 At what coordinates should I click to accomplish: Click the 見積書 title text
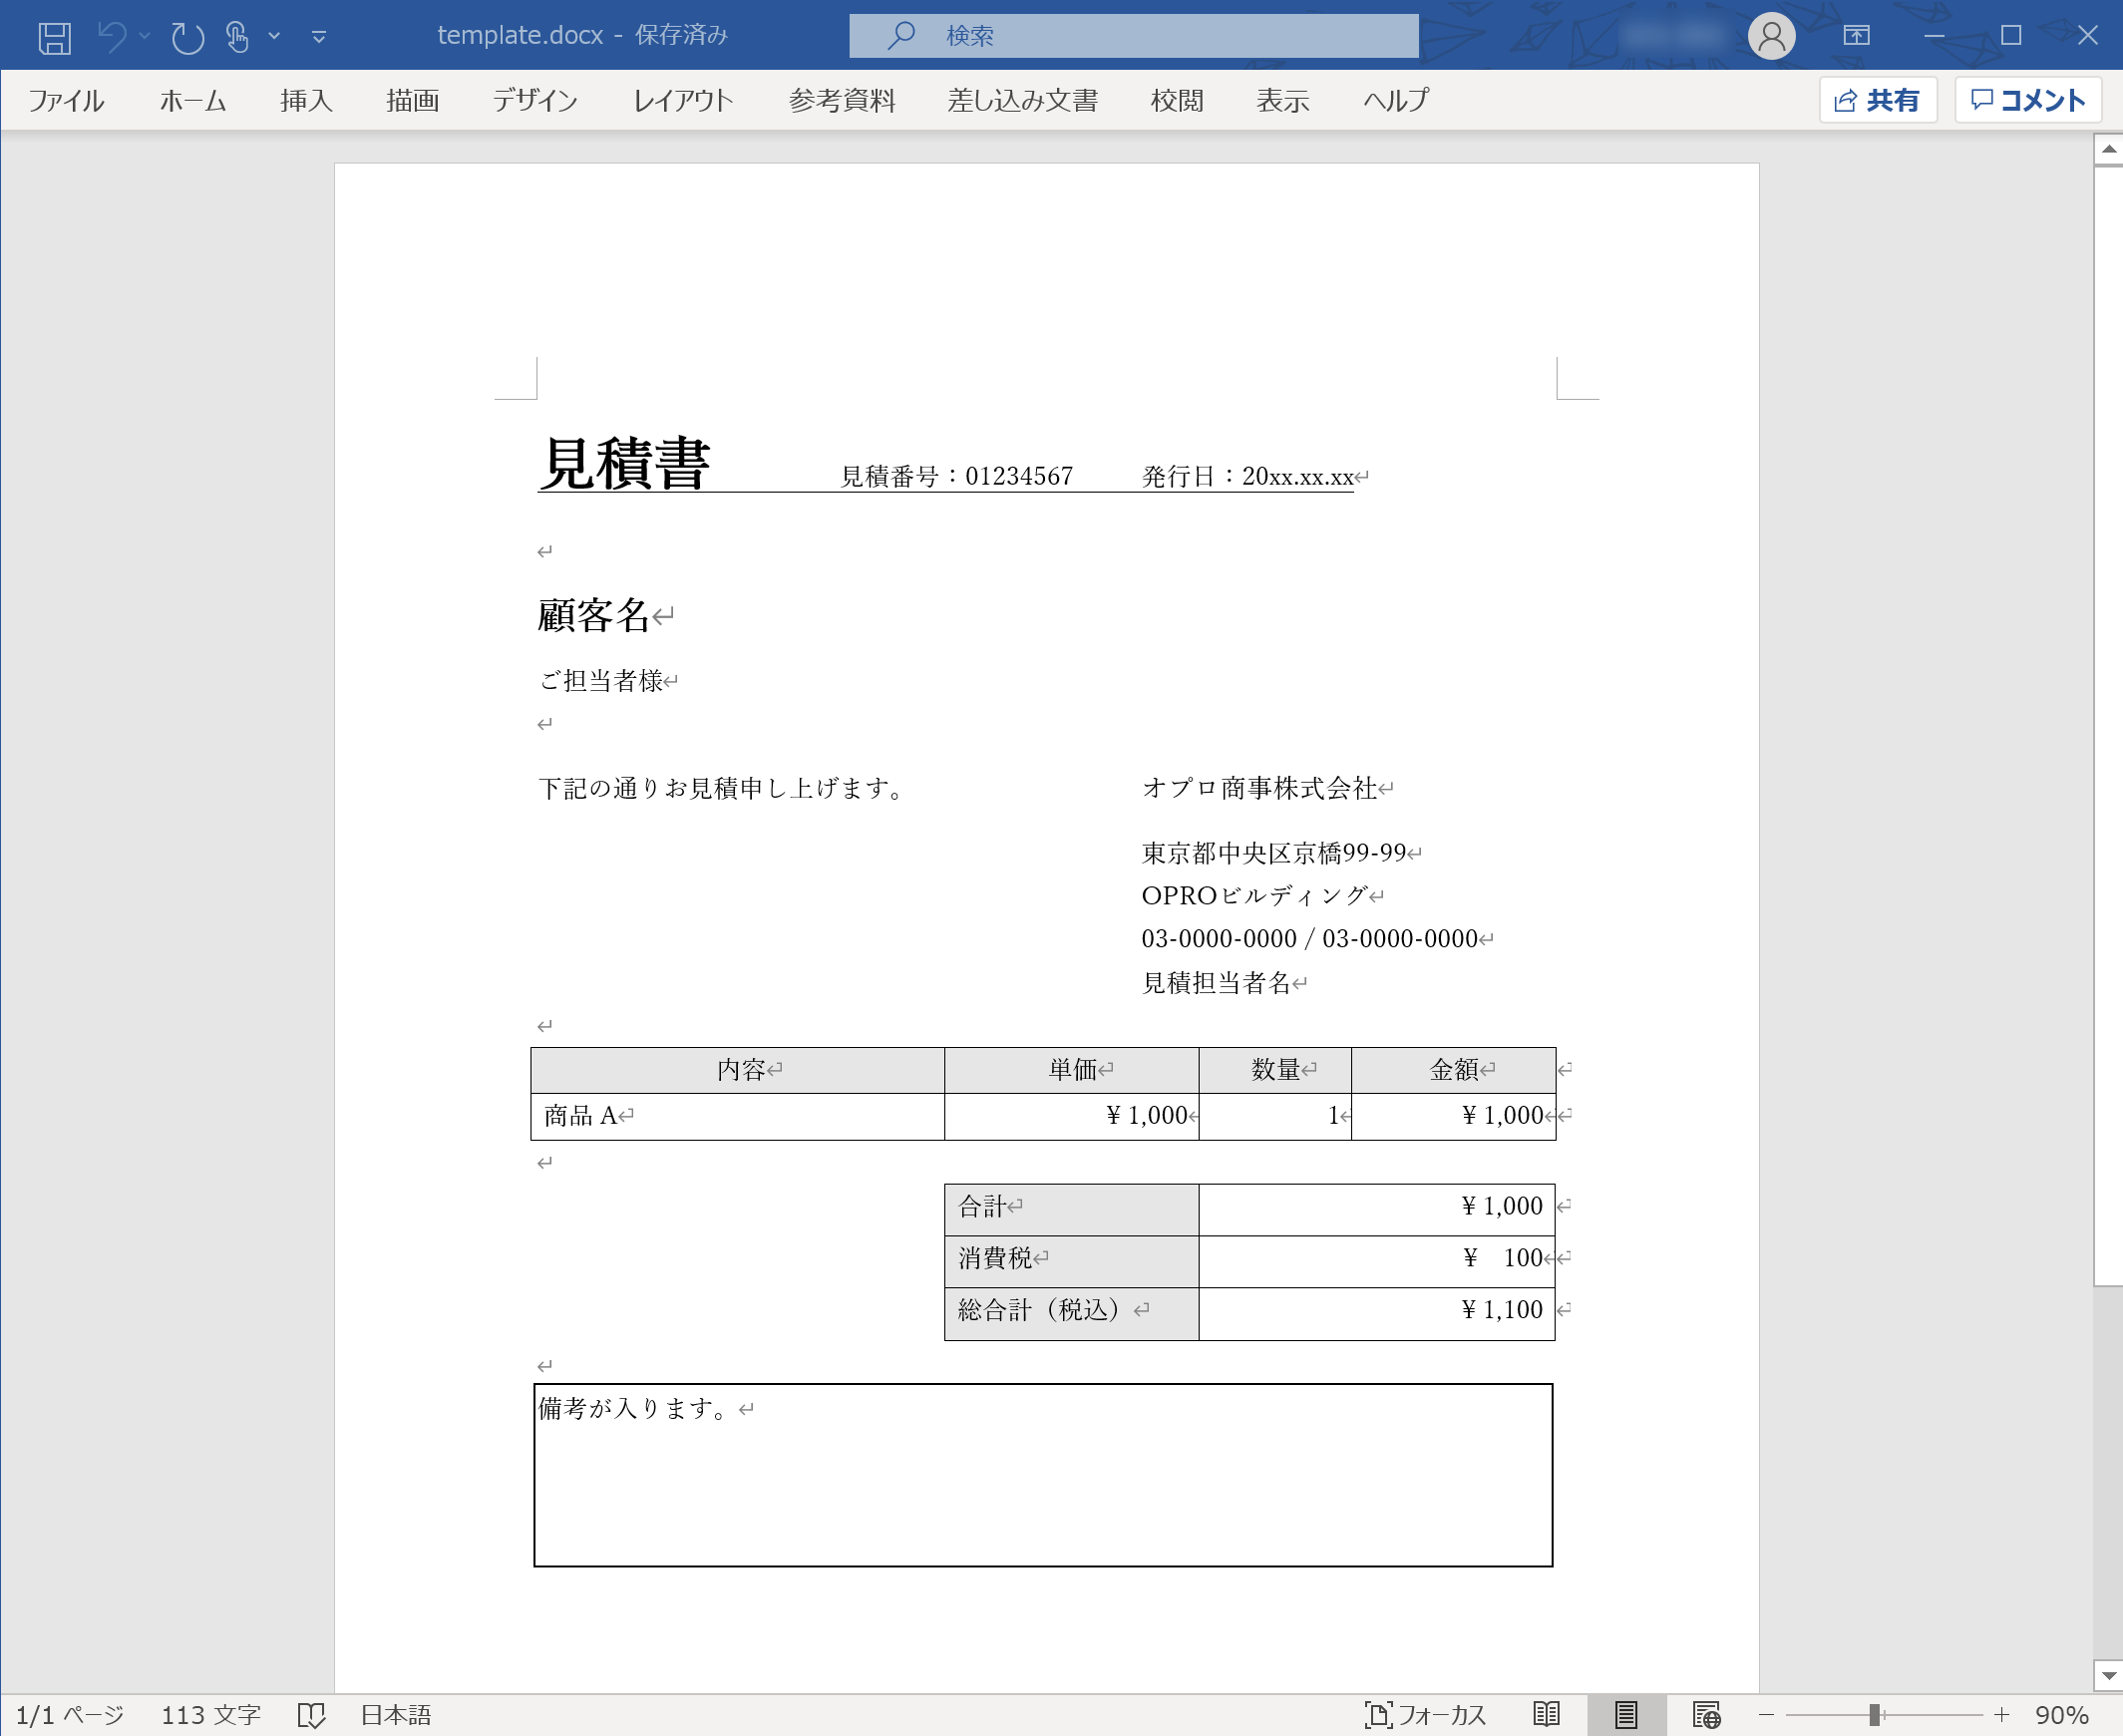point(625,463)
